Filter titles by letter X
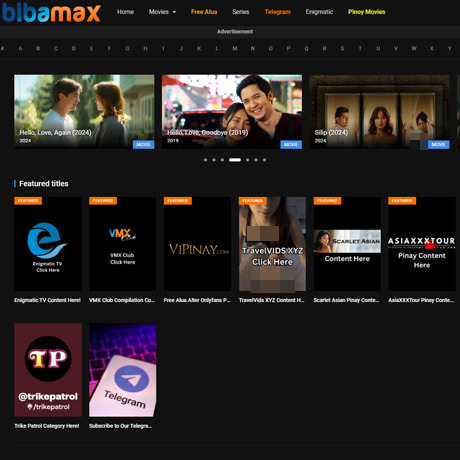460x460 pixels. 432,49
